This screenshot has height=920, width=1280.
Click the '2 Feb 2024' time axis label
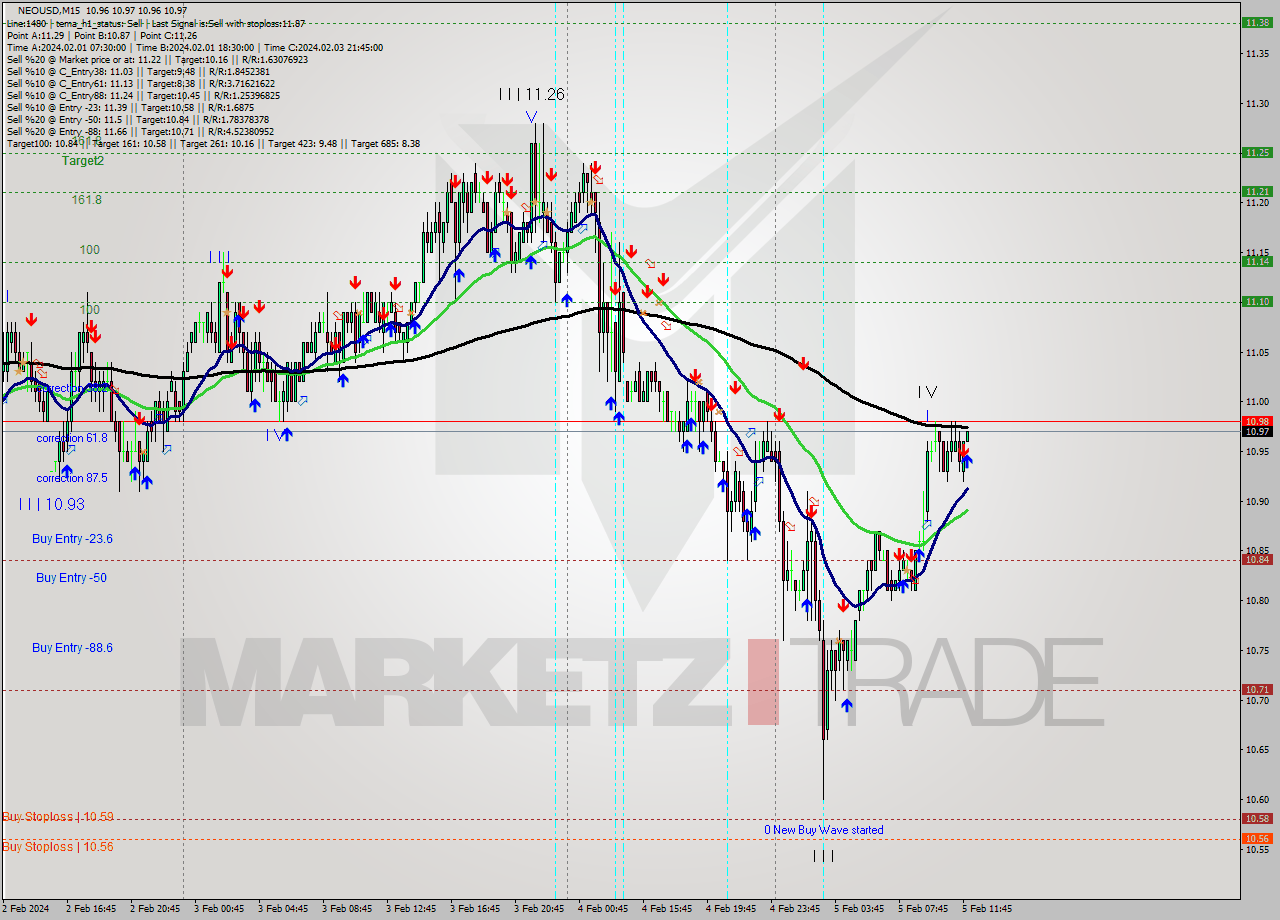[26, 909]
